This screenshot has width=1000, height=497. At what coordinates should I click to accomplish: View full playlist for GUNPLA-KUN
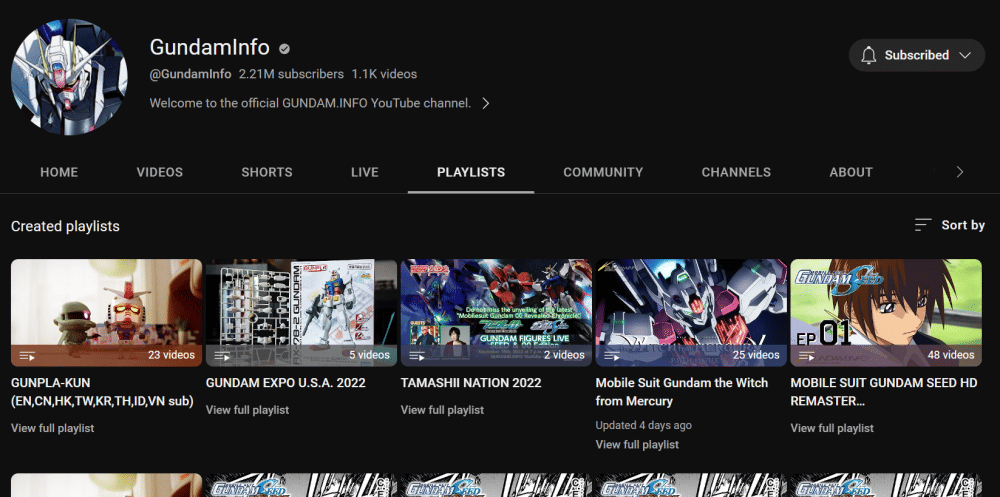(x=52, y=428)
